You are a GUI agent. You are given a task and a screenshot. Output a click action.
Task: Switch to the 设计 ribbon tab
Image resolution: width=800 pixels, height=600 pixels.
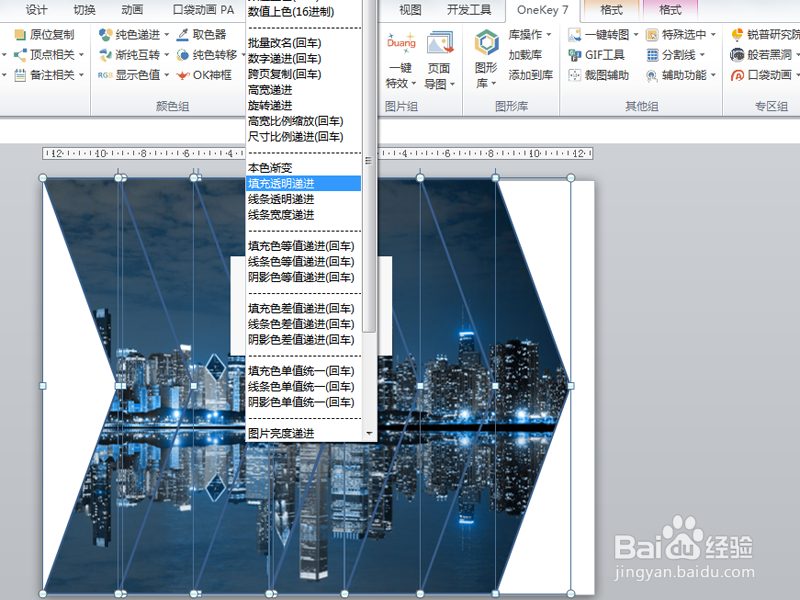pyautogui.click(x=36, y=10)
